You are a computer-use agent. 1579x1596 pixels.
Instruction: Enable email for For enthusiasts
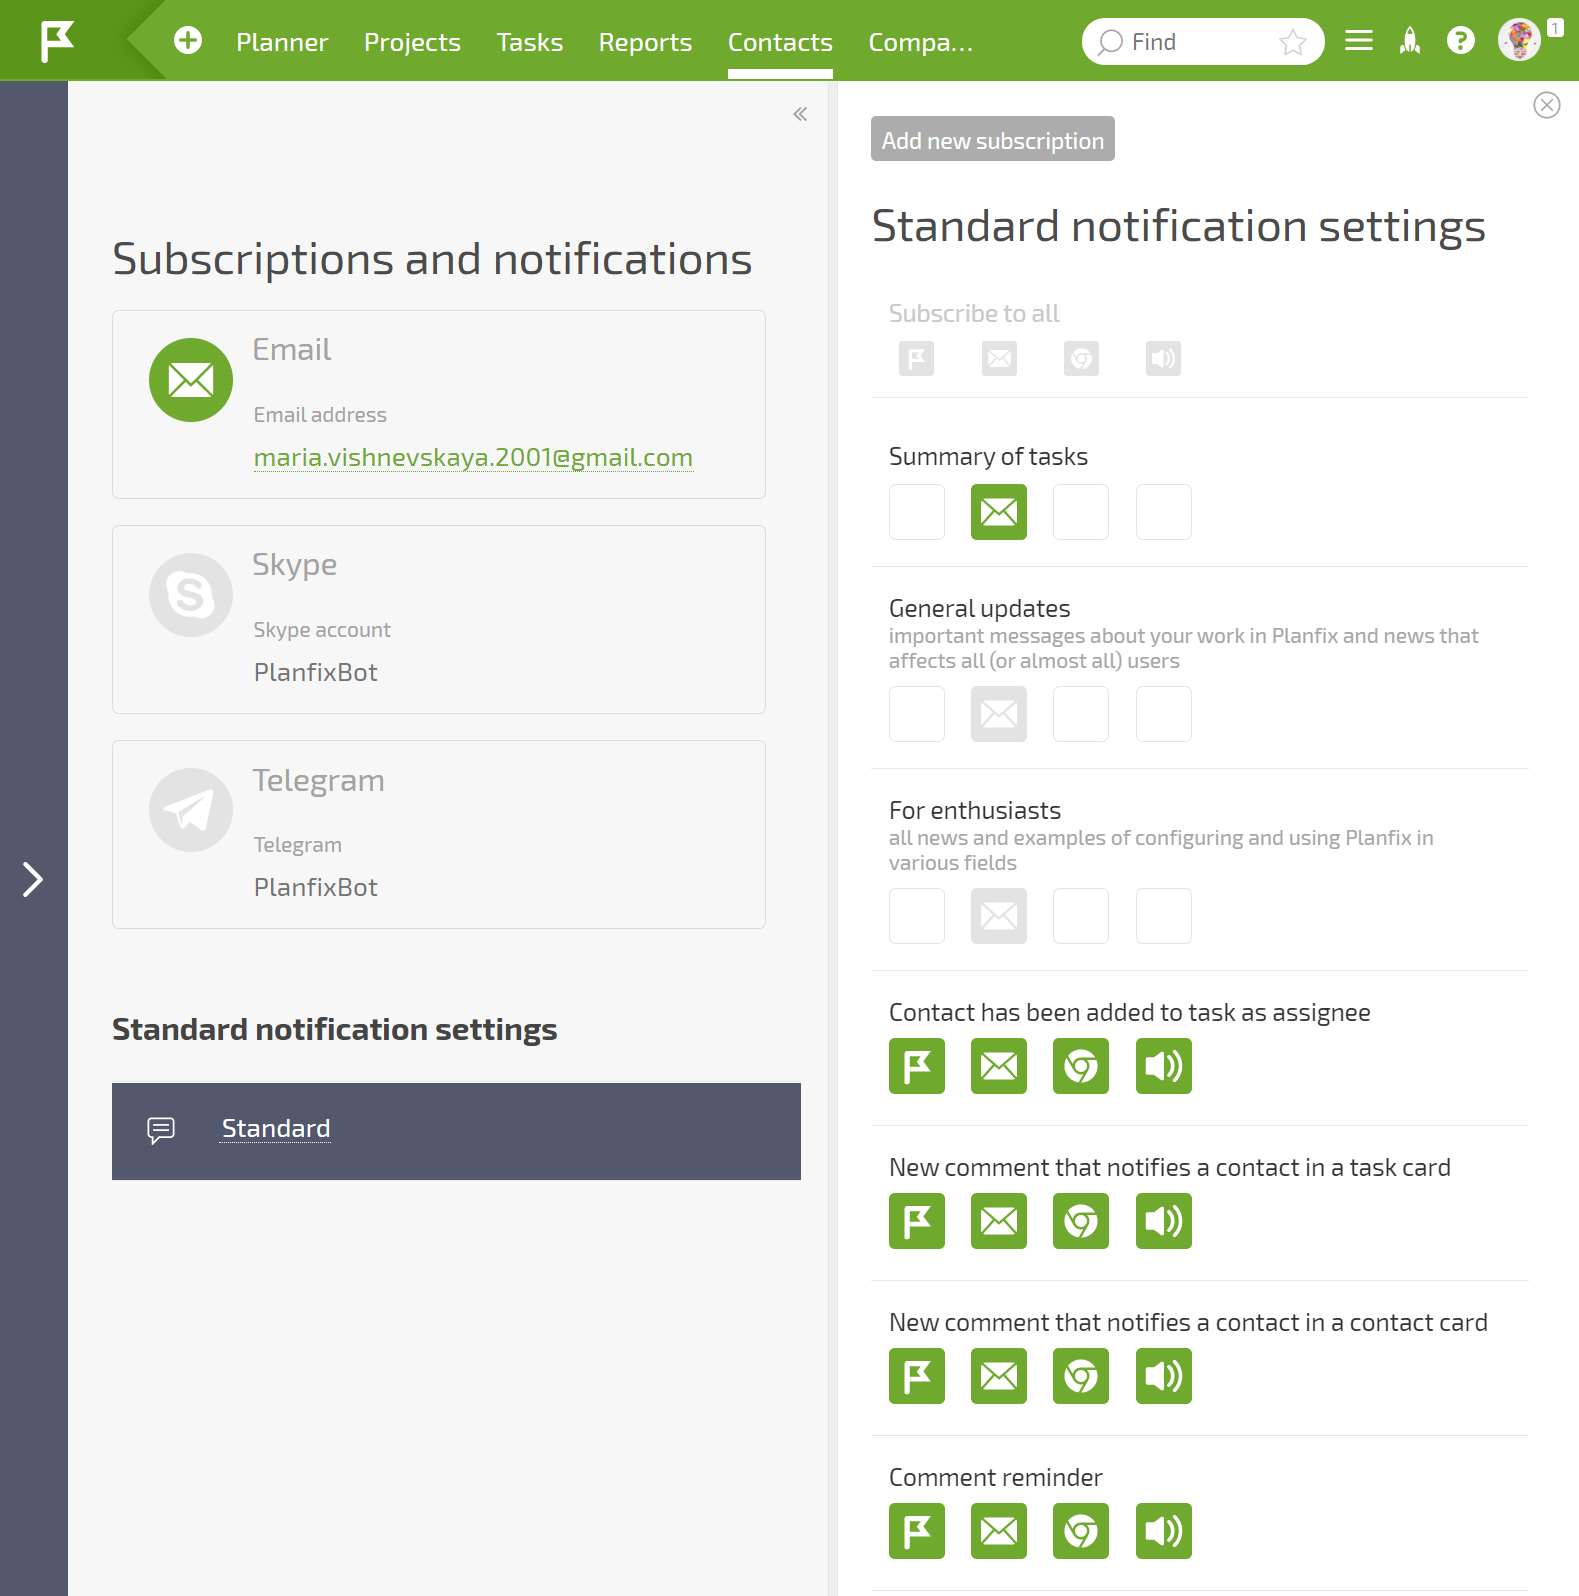999,916
